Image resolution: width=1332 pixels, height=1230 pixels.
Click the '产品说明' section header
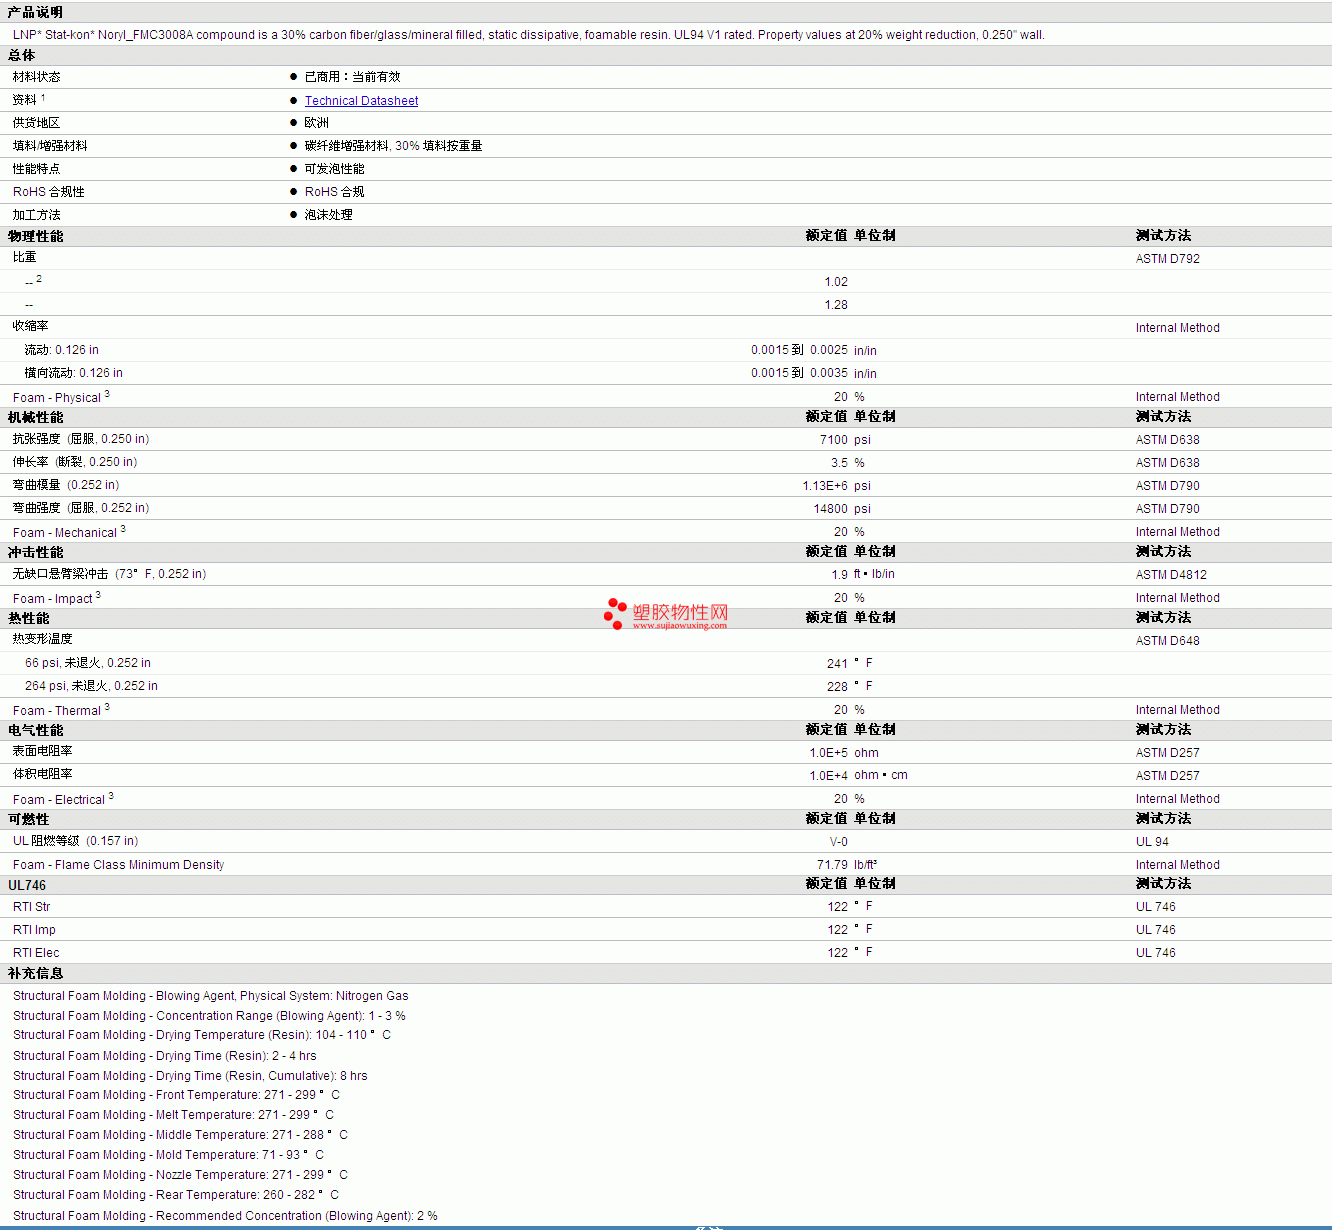pos(35,12)
